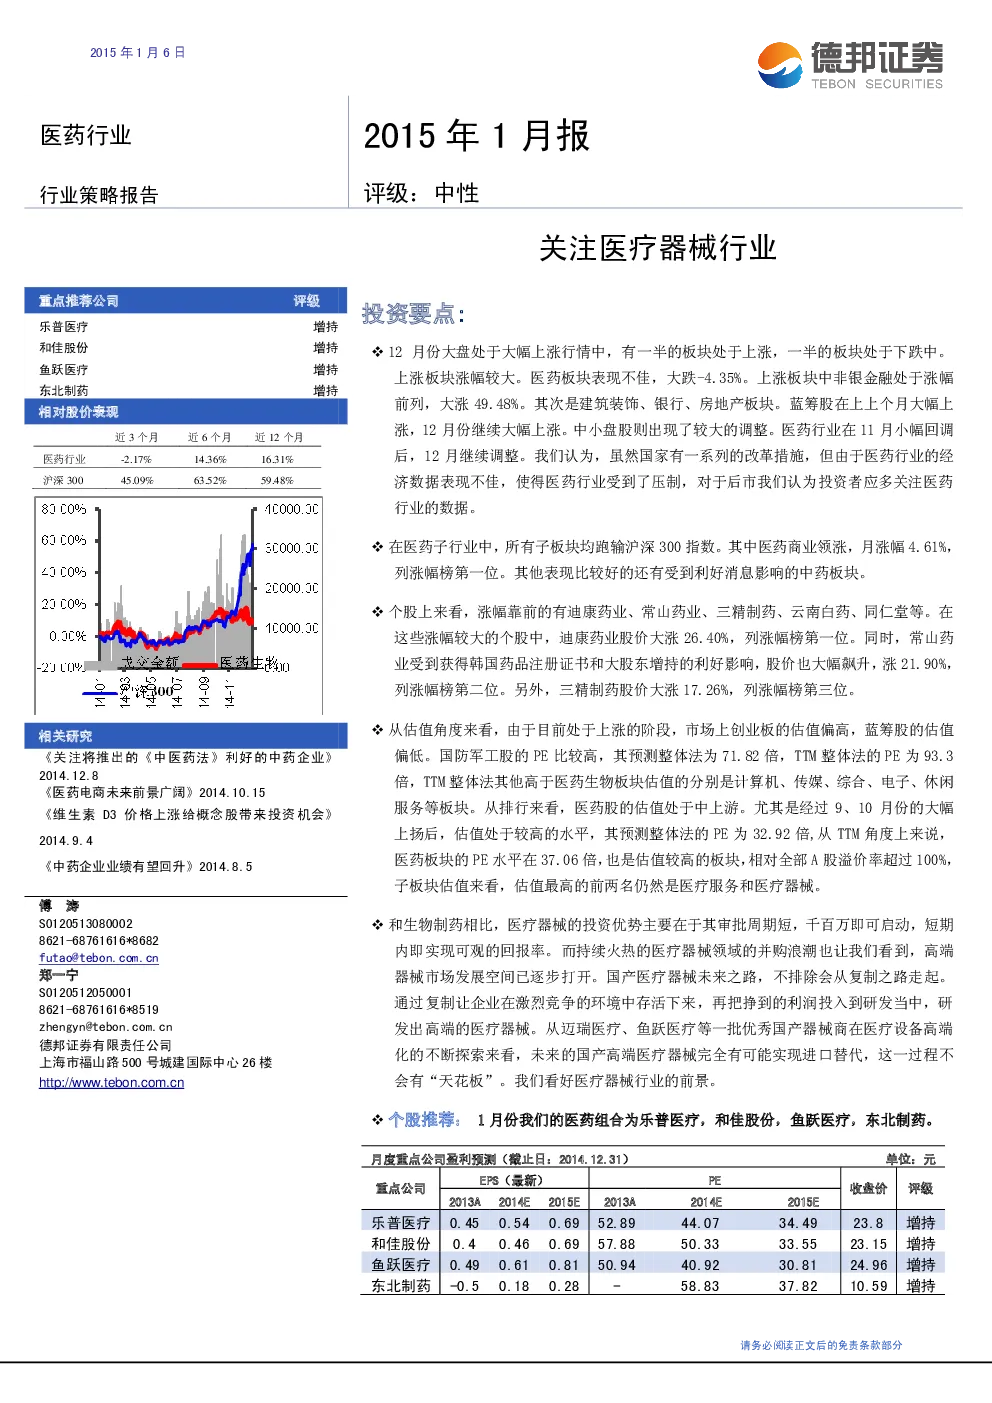
Task: Click the closing price '24.96' for 鱼跃医疗
Action: (868, 1265)
